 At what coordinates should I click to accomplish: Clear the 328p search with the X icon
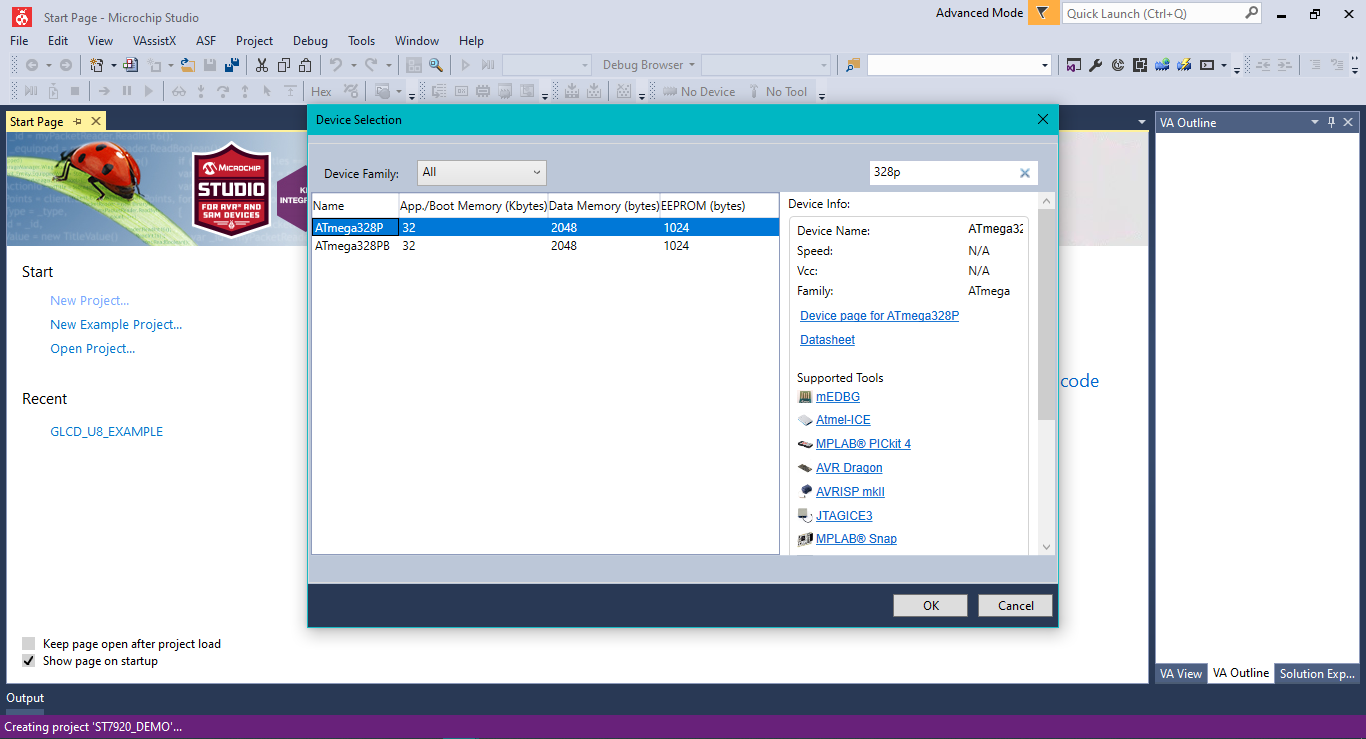[x=1024, y=173]
